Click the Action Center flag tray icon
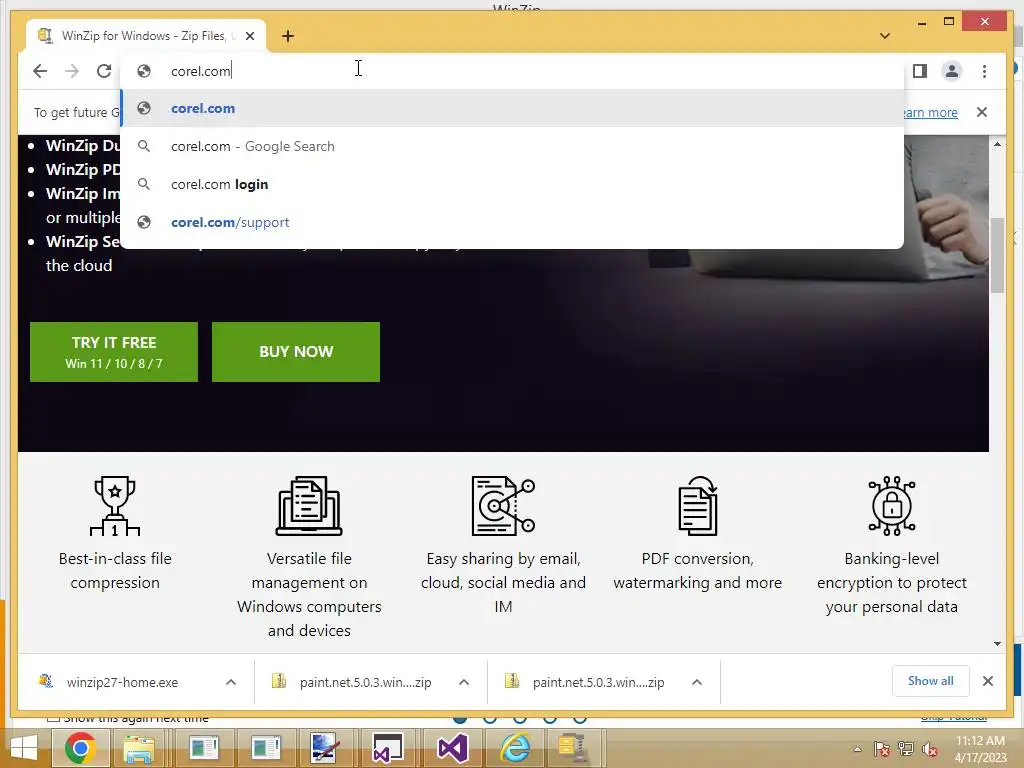The height and width of the screenshot is (768, 1024). [x=881, y=749]
